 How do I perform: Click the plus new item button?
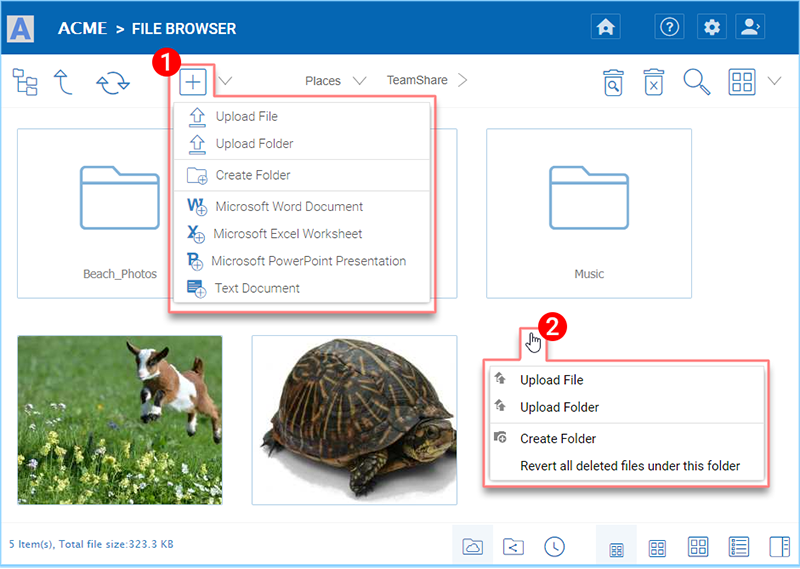coord(193,81)
